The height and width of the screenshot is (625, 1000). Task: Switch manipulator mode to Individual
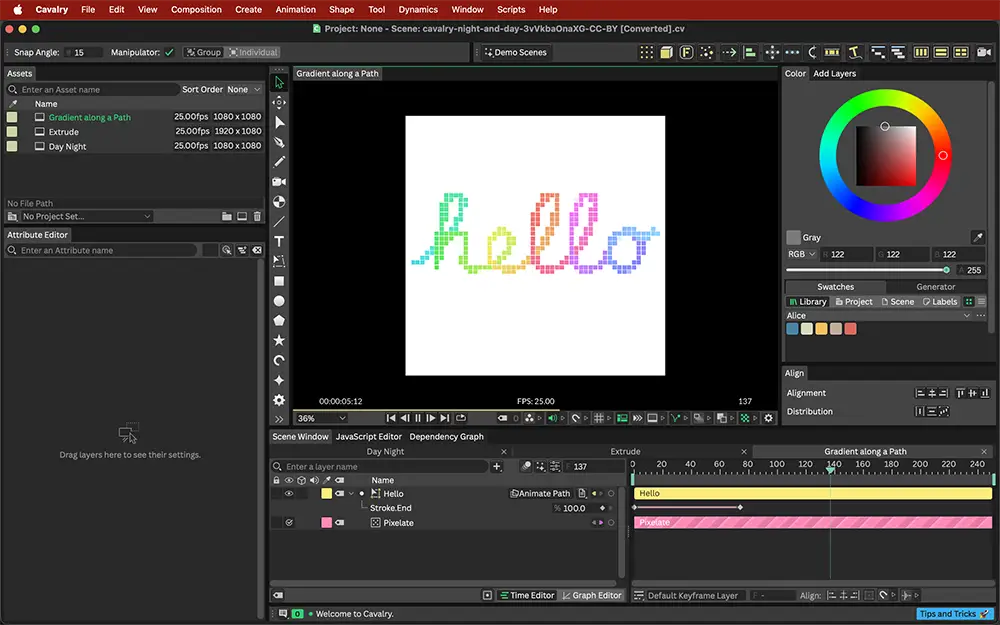[253, 52]
